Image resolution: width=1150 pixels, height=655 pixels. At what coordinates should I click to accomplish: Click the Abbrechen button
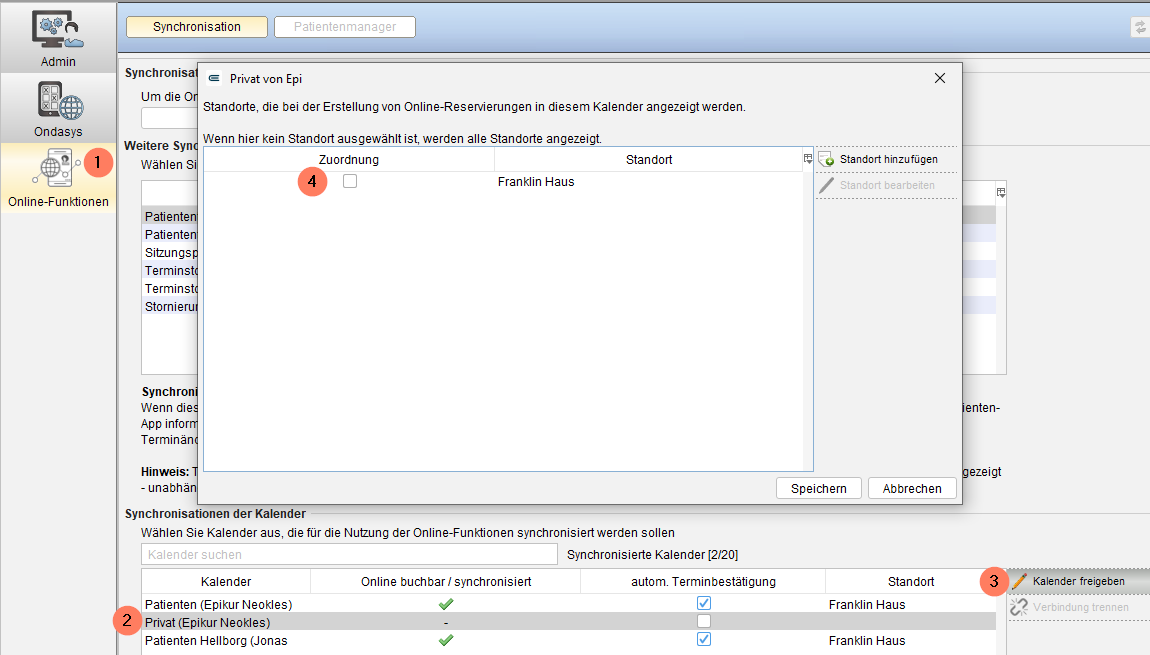click(912, 488)
